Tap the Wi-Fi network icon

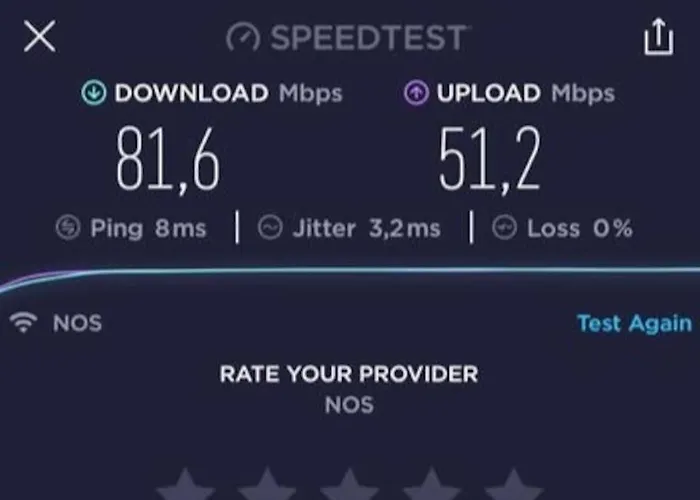pyautogui.click(x=24, y=322)
